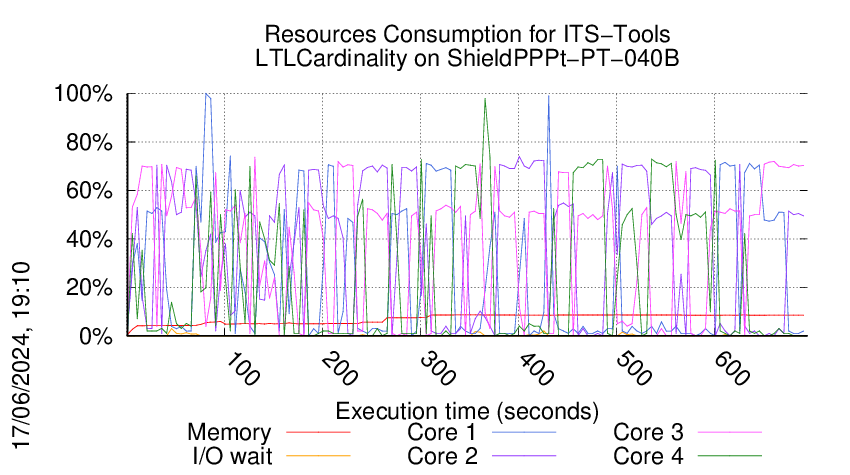Screen dimensions: 850x475
Task: Click the 600 x-axis tick label
Action: pos(732,369)
